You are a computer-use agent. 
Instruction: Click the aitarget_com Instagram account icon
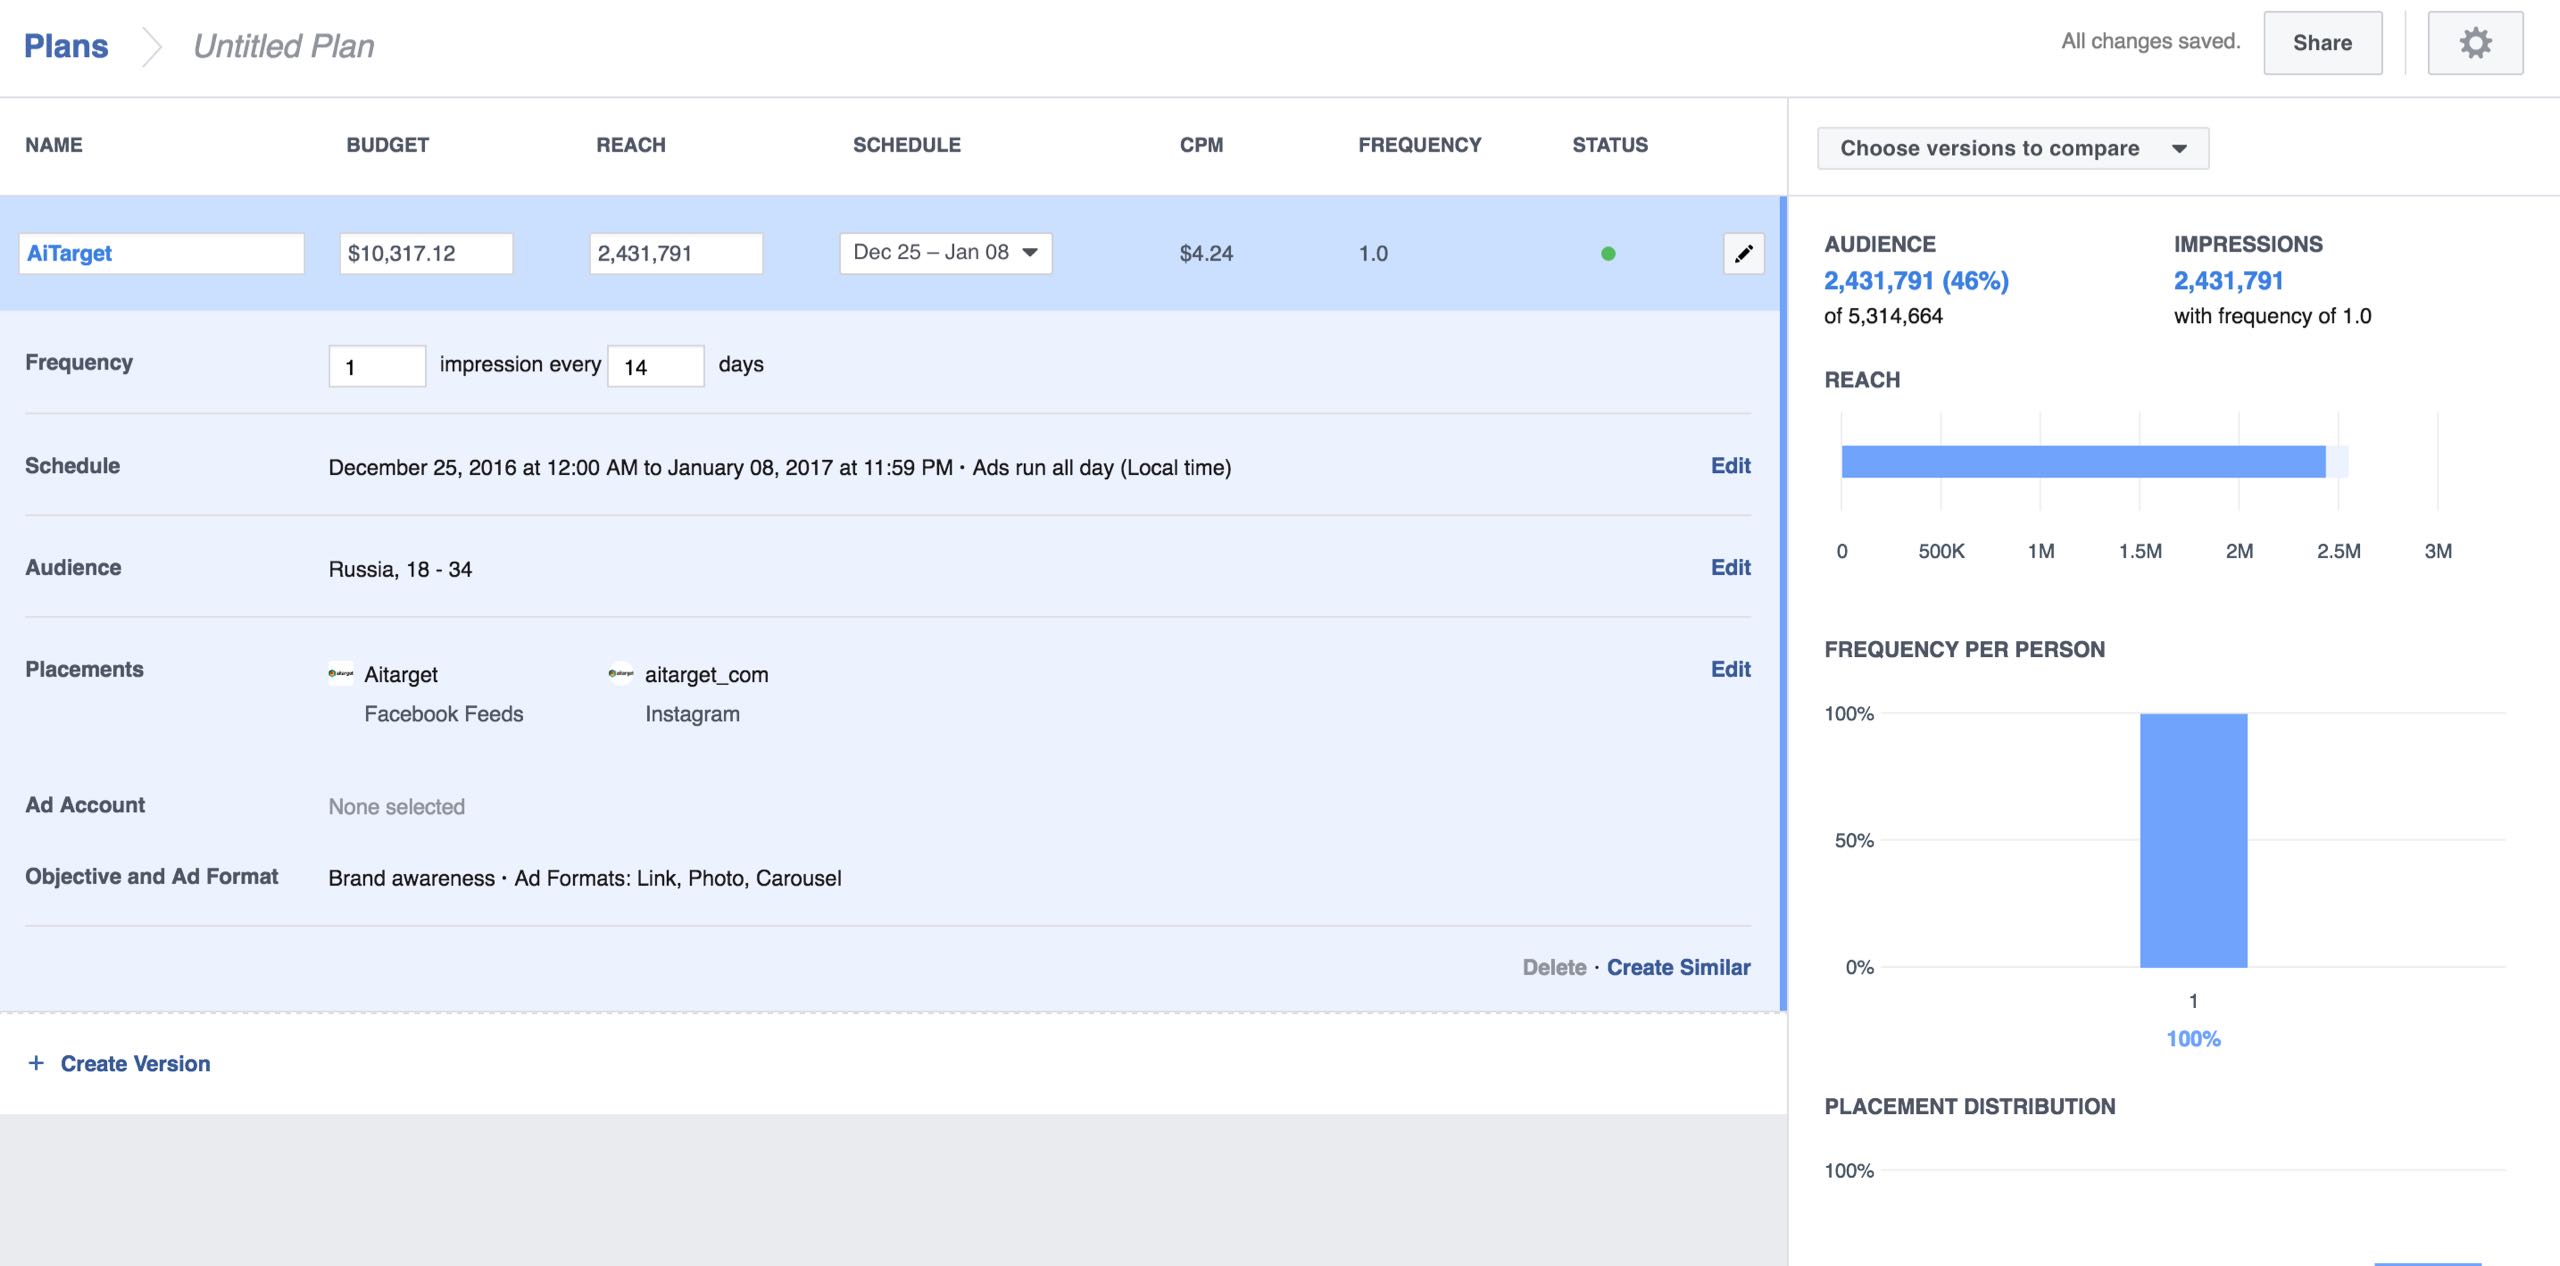pos(621,674)
